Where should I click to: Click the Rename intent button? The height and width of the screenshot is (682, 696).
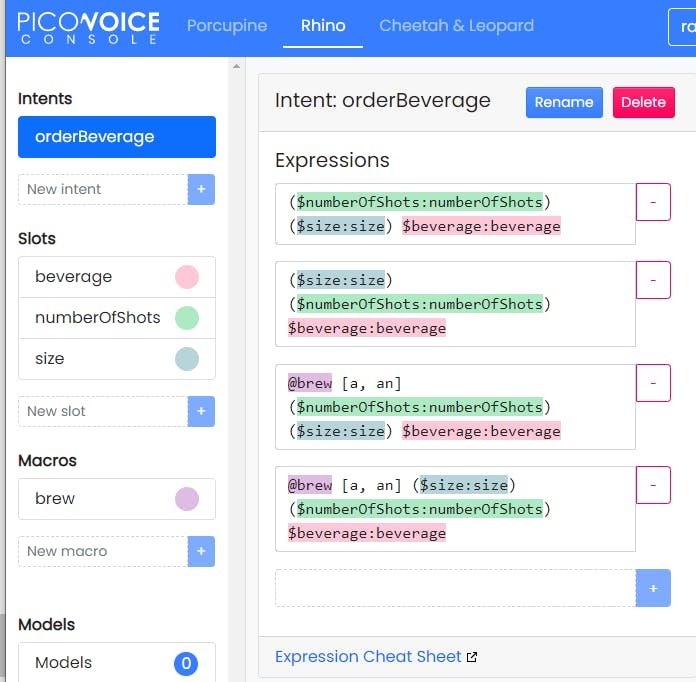(x=564, y=102)
